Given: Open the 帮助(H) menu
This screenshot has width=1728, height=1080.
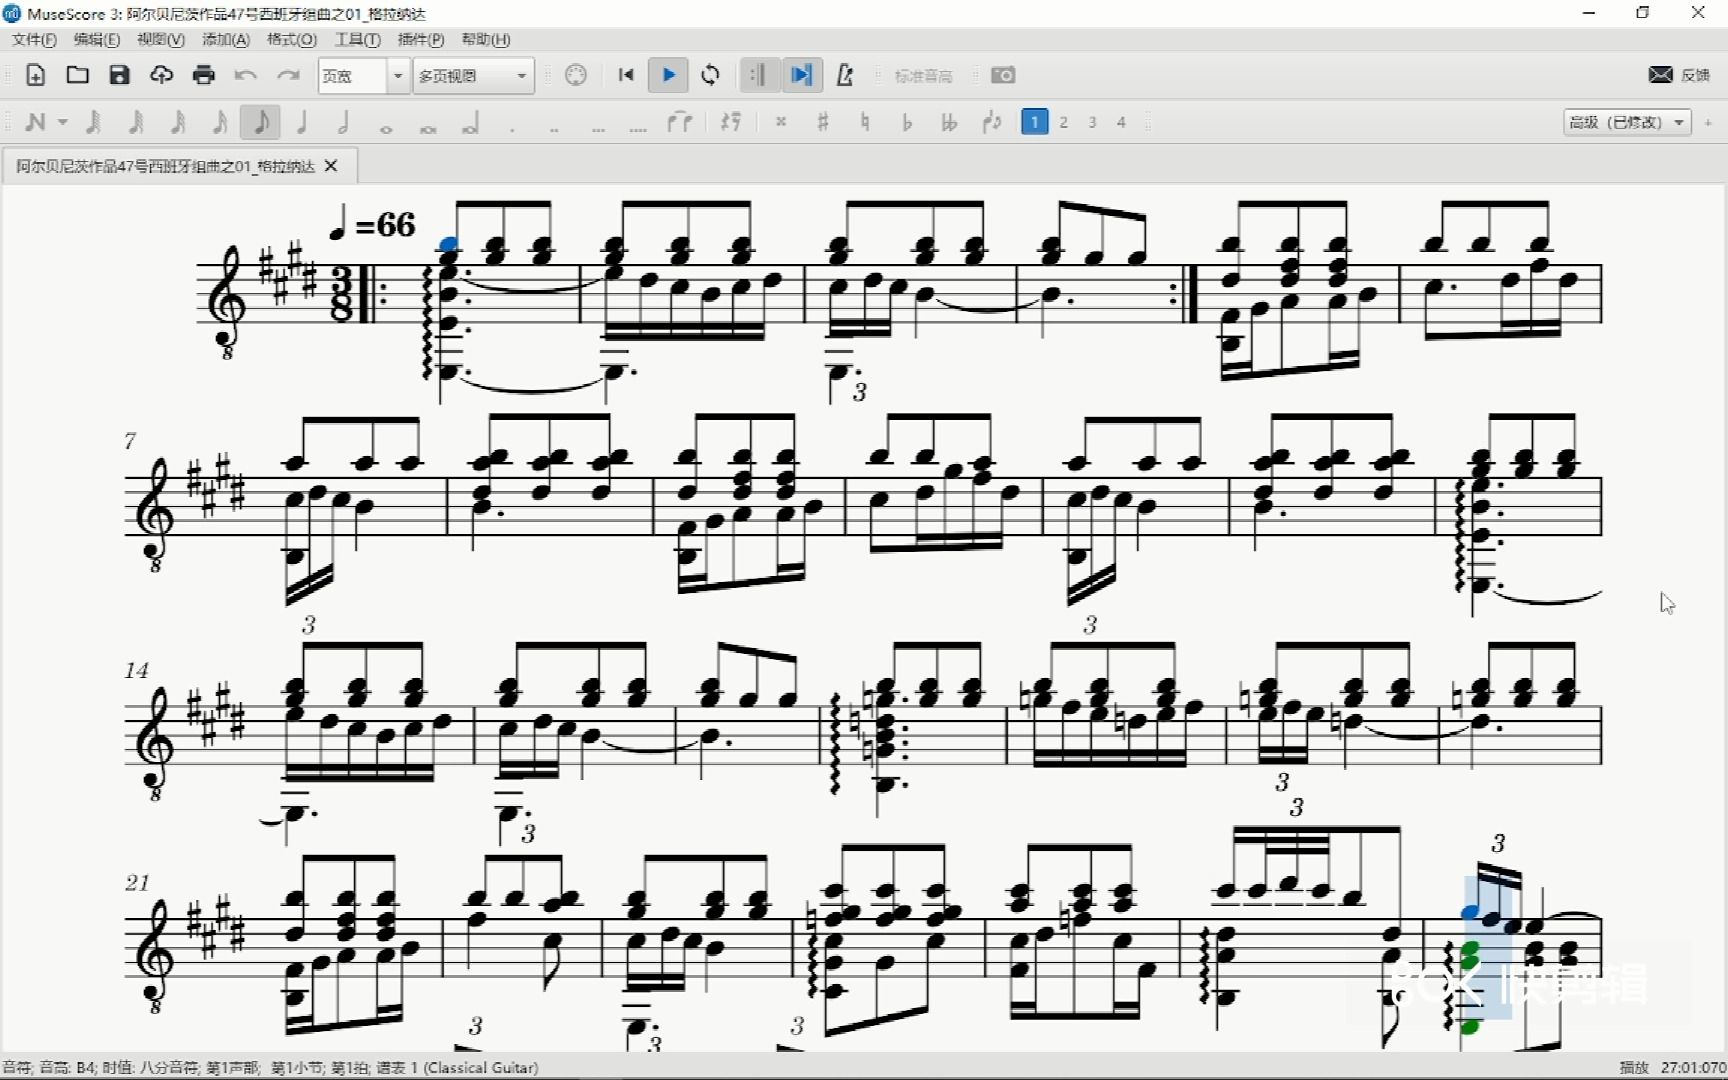Looking at the screenshot, I should tap(486, 39).
